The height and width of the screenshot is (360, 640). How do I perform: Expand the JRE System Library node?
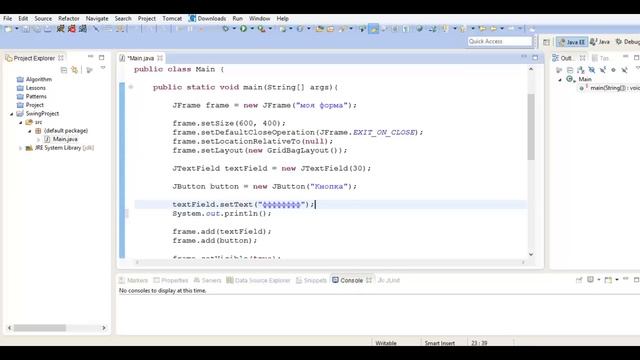click(20, 148)
